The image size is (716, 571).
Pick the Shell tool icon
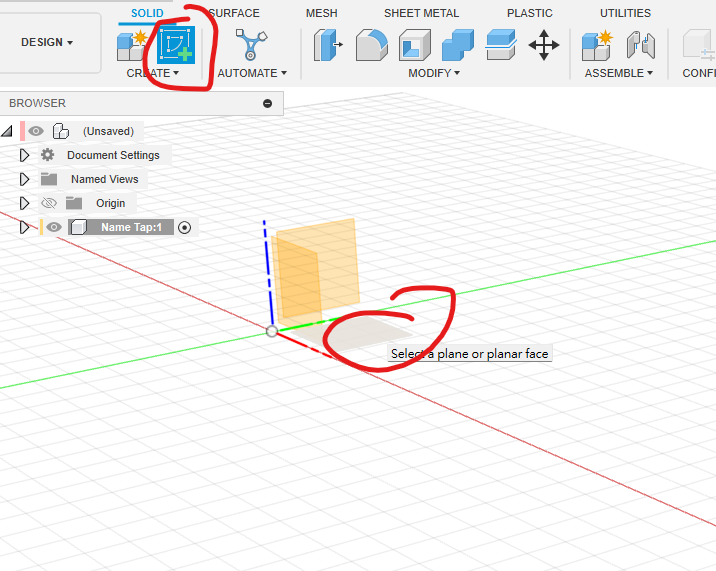pos(415,45)
